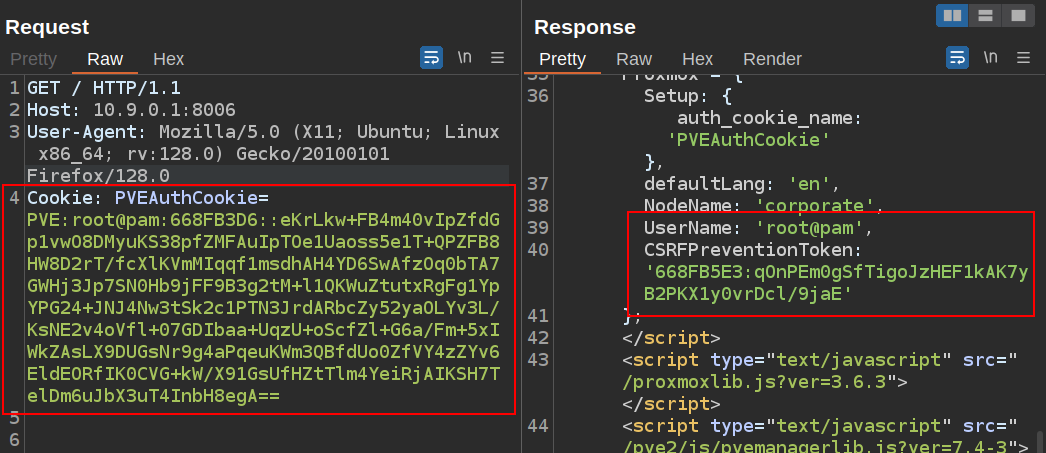Screen dimensions: 1046x453
Task: Select the Request Raw tab
Action: pos(105,59)
